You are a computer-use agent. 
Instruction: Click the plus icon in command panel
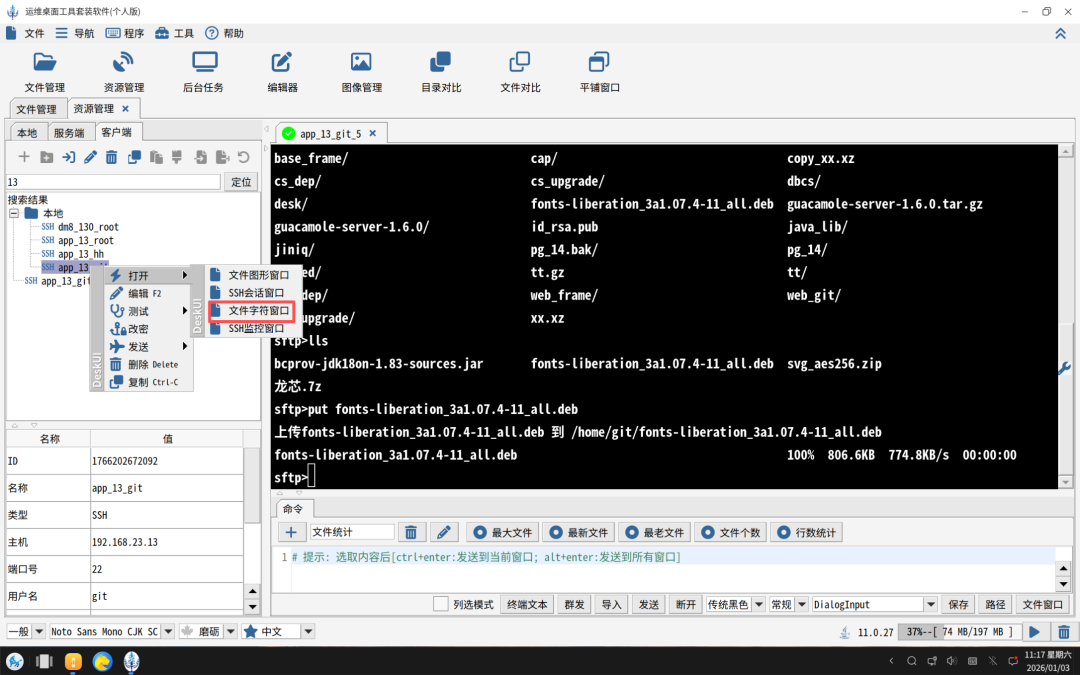pos(291,532)
